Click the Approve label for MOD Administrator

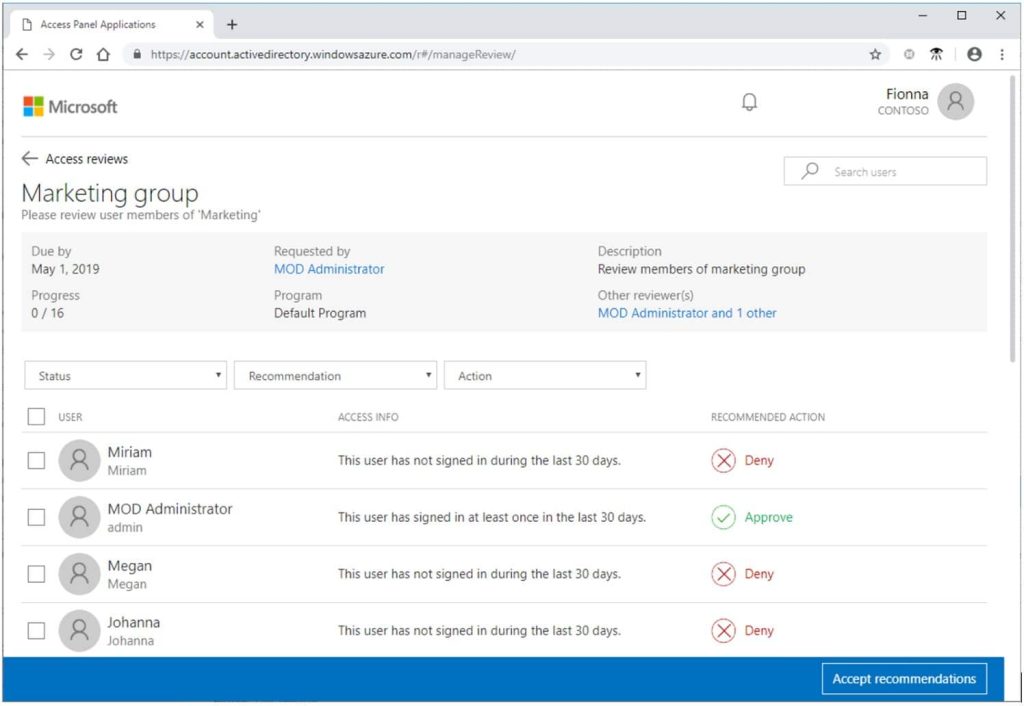(x=769, y=517)
